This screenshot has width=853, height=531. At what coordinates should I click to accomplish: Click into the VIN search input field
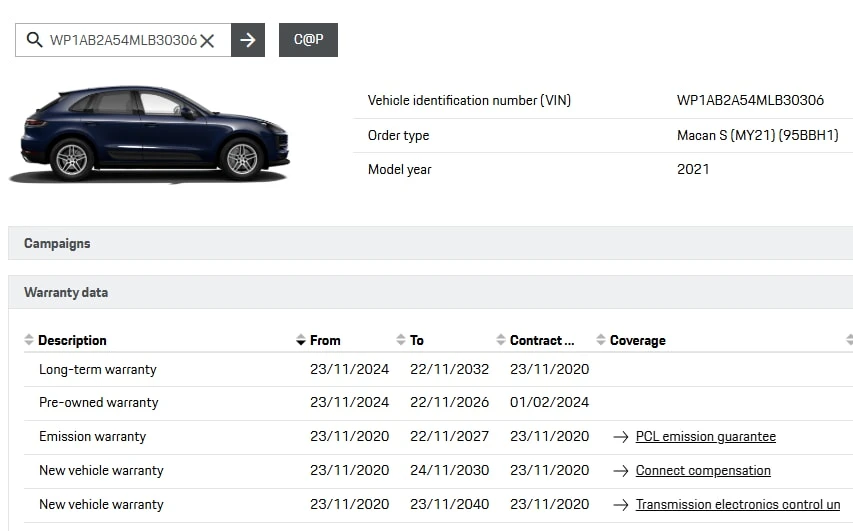point(123,40)
